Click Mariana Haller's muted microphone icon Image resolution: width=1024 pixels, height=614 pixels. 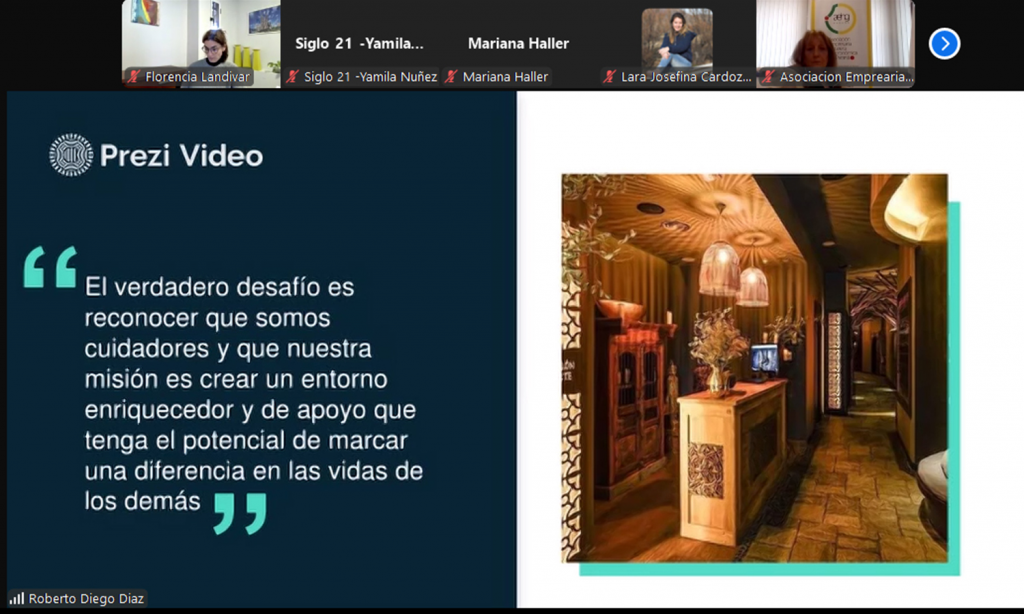[451, 76]
